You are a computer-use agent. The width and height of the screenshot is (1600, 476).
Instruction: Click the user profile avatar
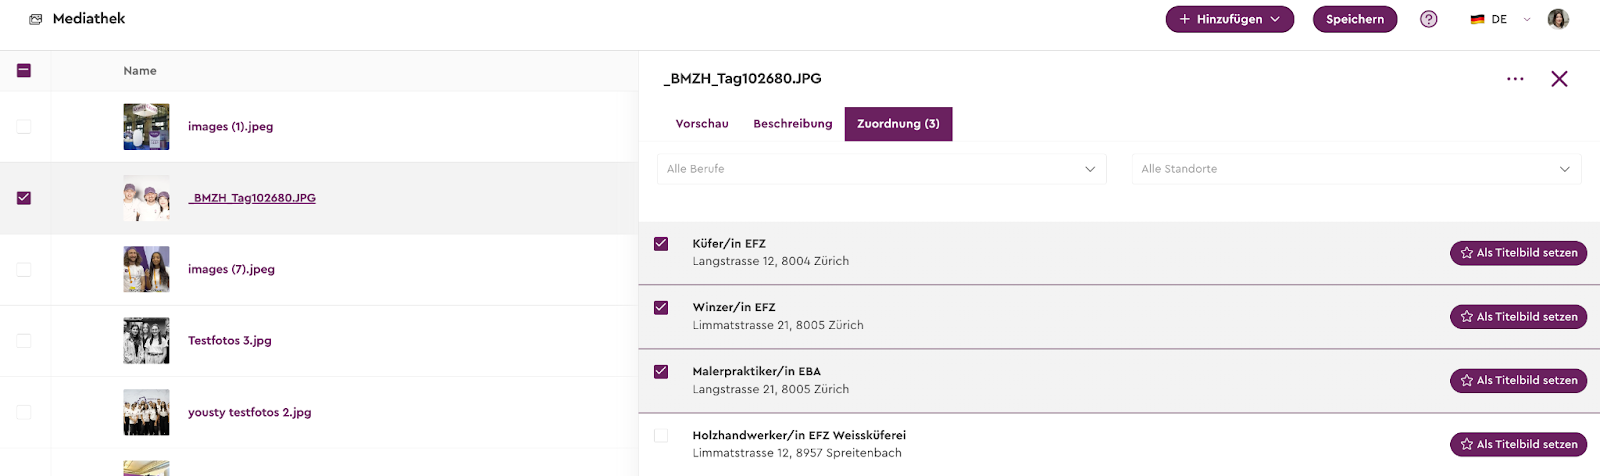(1558, 19)
